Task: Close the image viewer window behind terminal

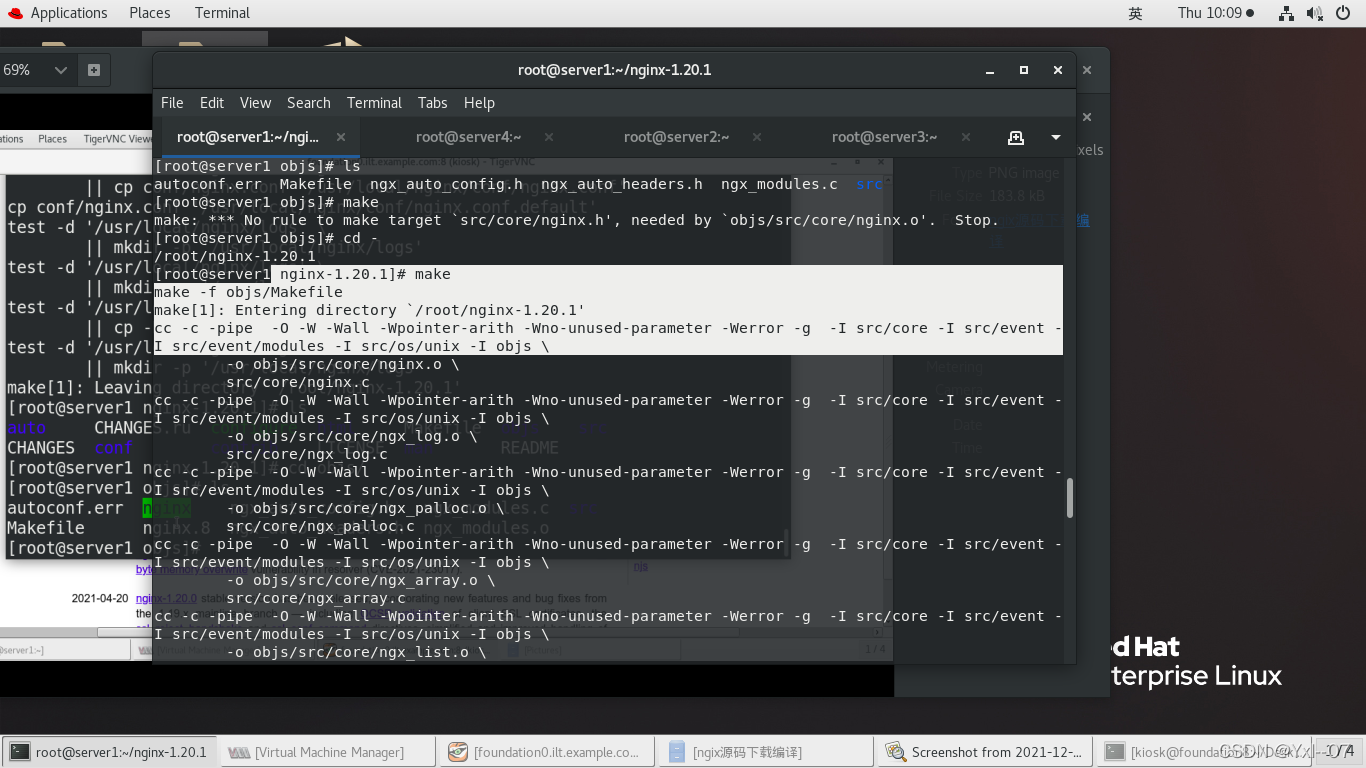Action: [x=1087, y=70]
